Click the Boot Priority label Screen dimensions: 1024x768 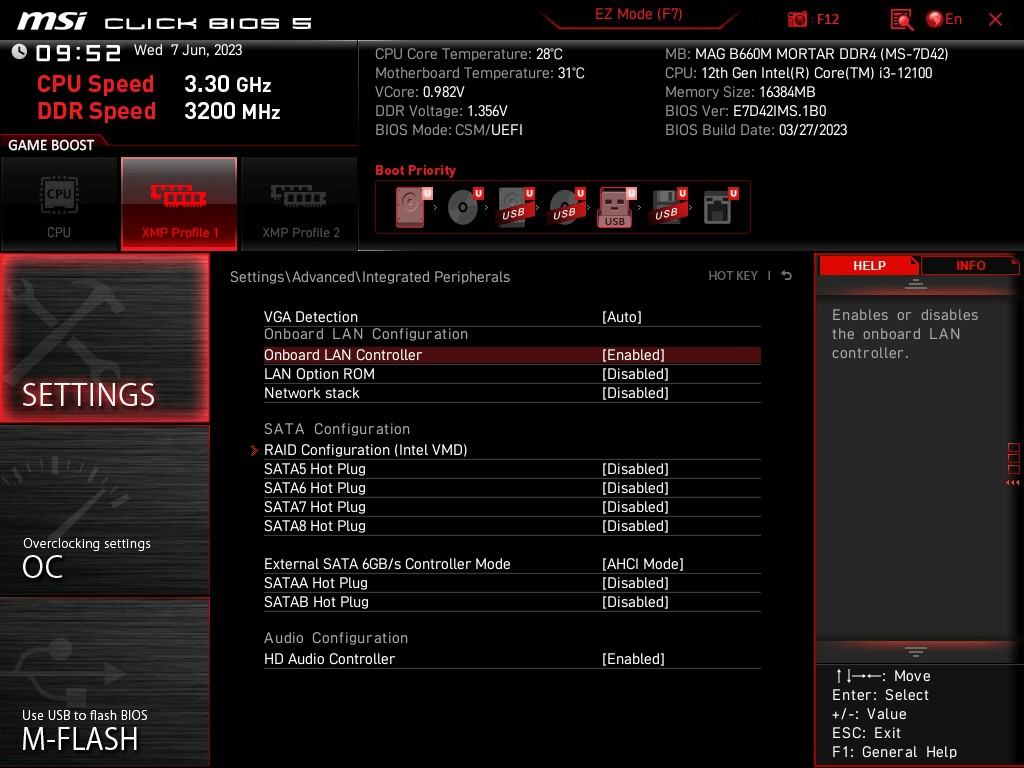pyautogui.click(x=415, y=170)
